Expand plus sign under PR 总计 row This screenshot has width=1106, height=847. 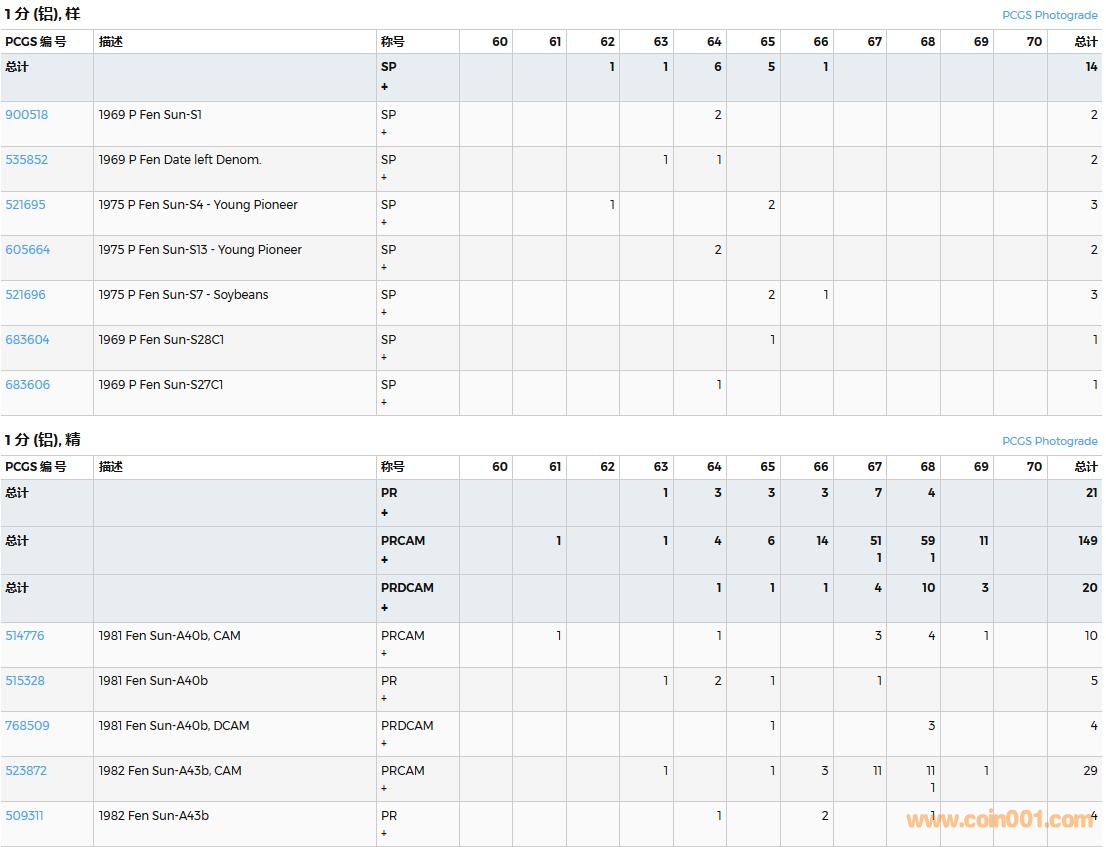pyautogui.click(x=384, y=513)
